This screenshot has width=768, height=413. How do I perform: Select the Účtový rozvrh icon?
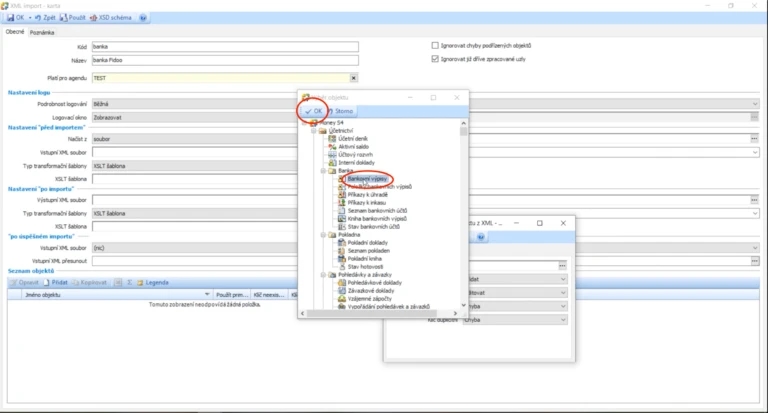[x=332, y=154]
